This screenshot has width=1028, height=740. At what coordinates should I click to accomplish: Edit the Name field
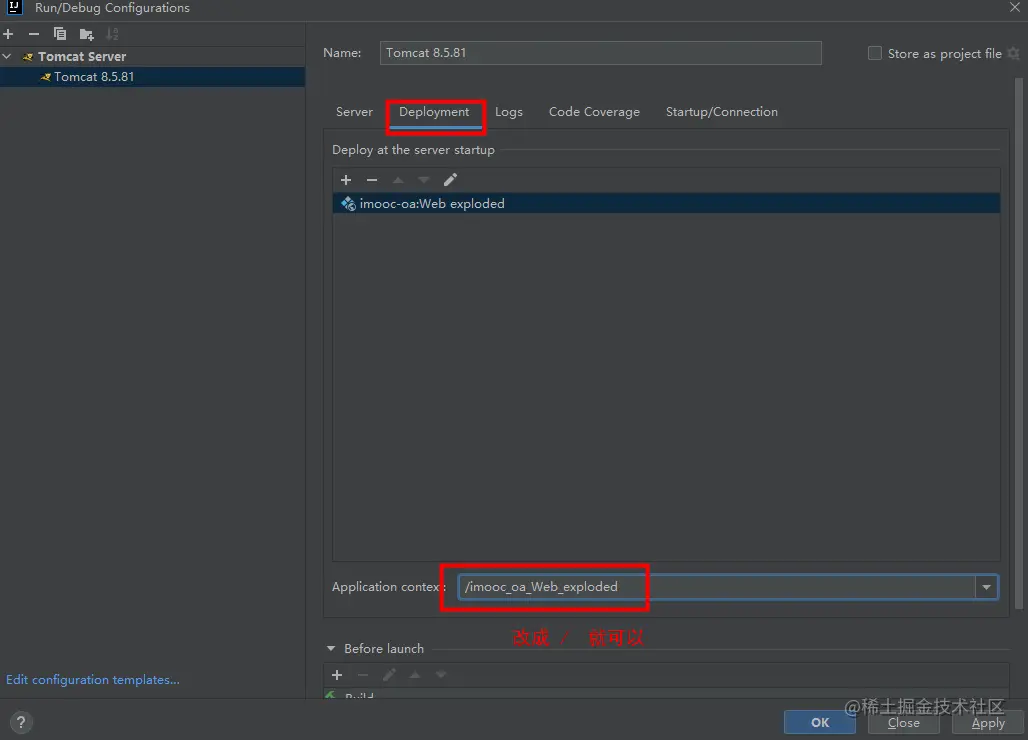(600, 53)
